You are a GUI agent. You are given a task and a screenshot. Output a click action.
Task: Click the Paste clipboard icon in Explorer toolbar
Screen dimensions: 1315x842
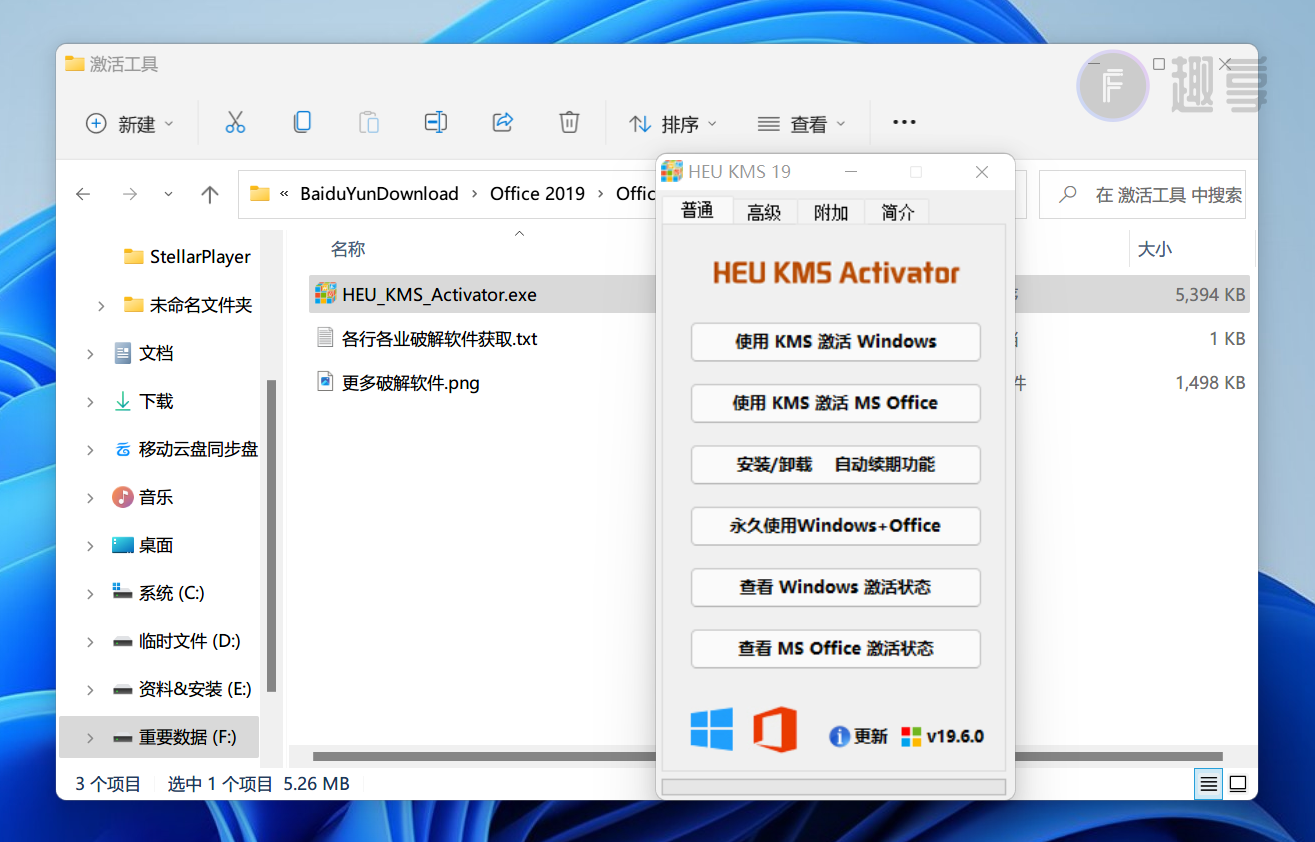369,123
